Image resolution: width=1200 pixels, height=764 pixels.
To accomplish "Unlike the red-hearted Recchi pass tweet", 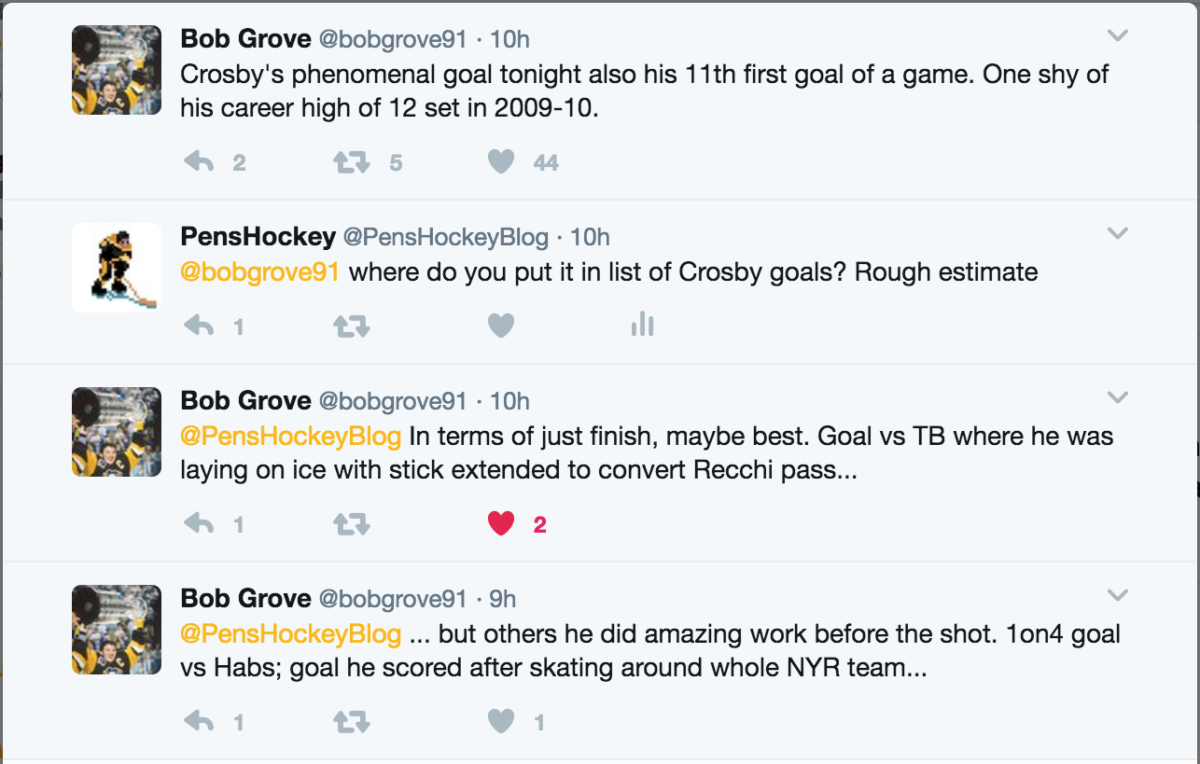I will [x=501, y=523].
